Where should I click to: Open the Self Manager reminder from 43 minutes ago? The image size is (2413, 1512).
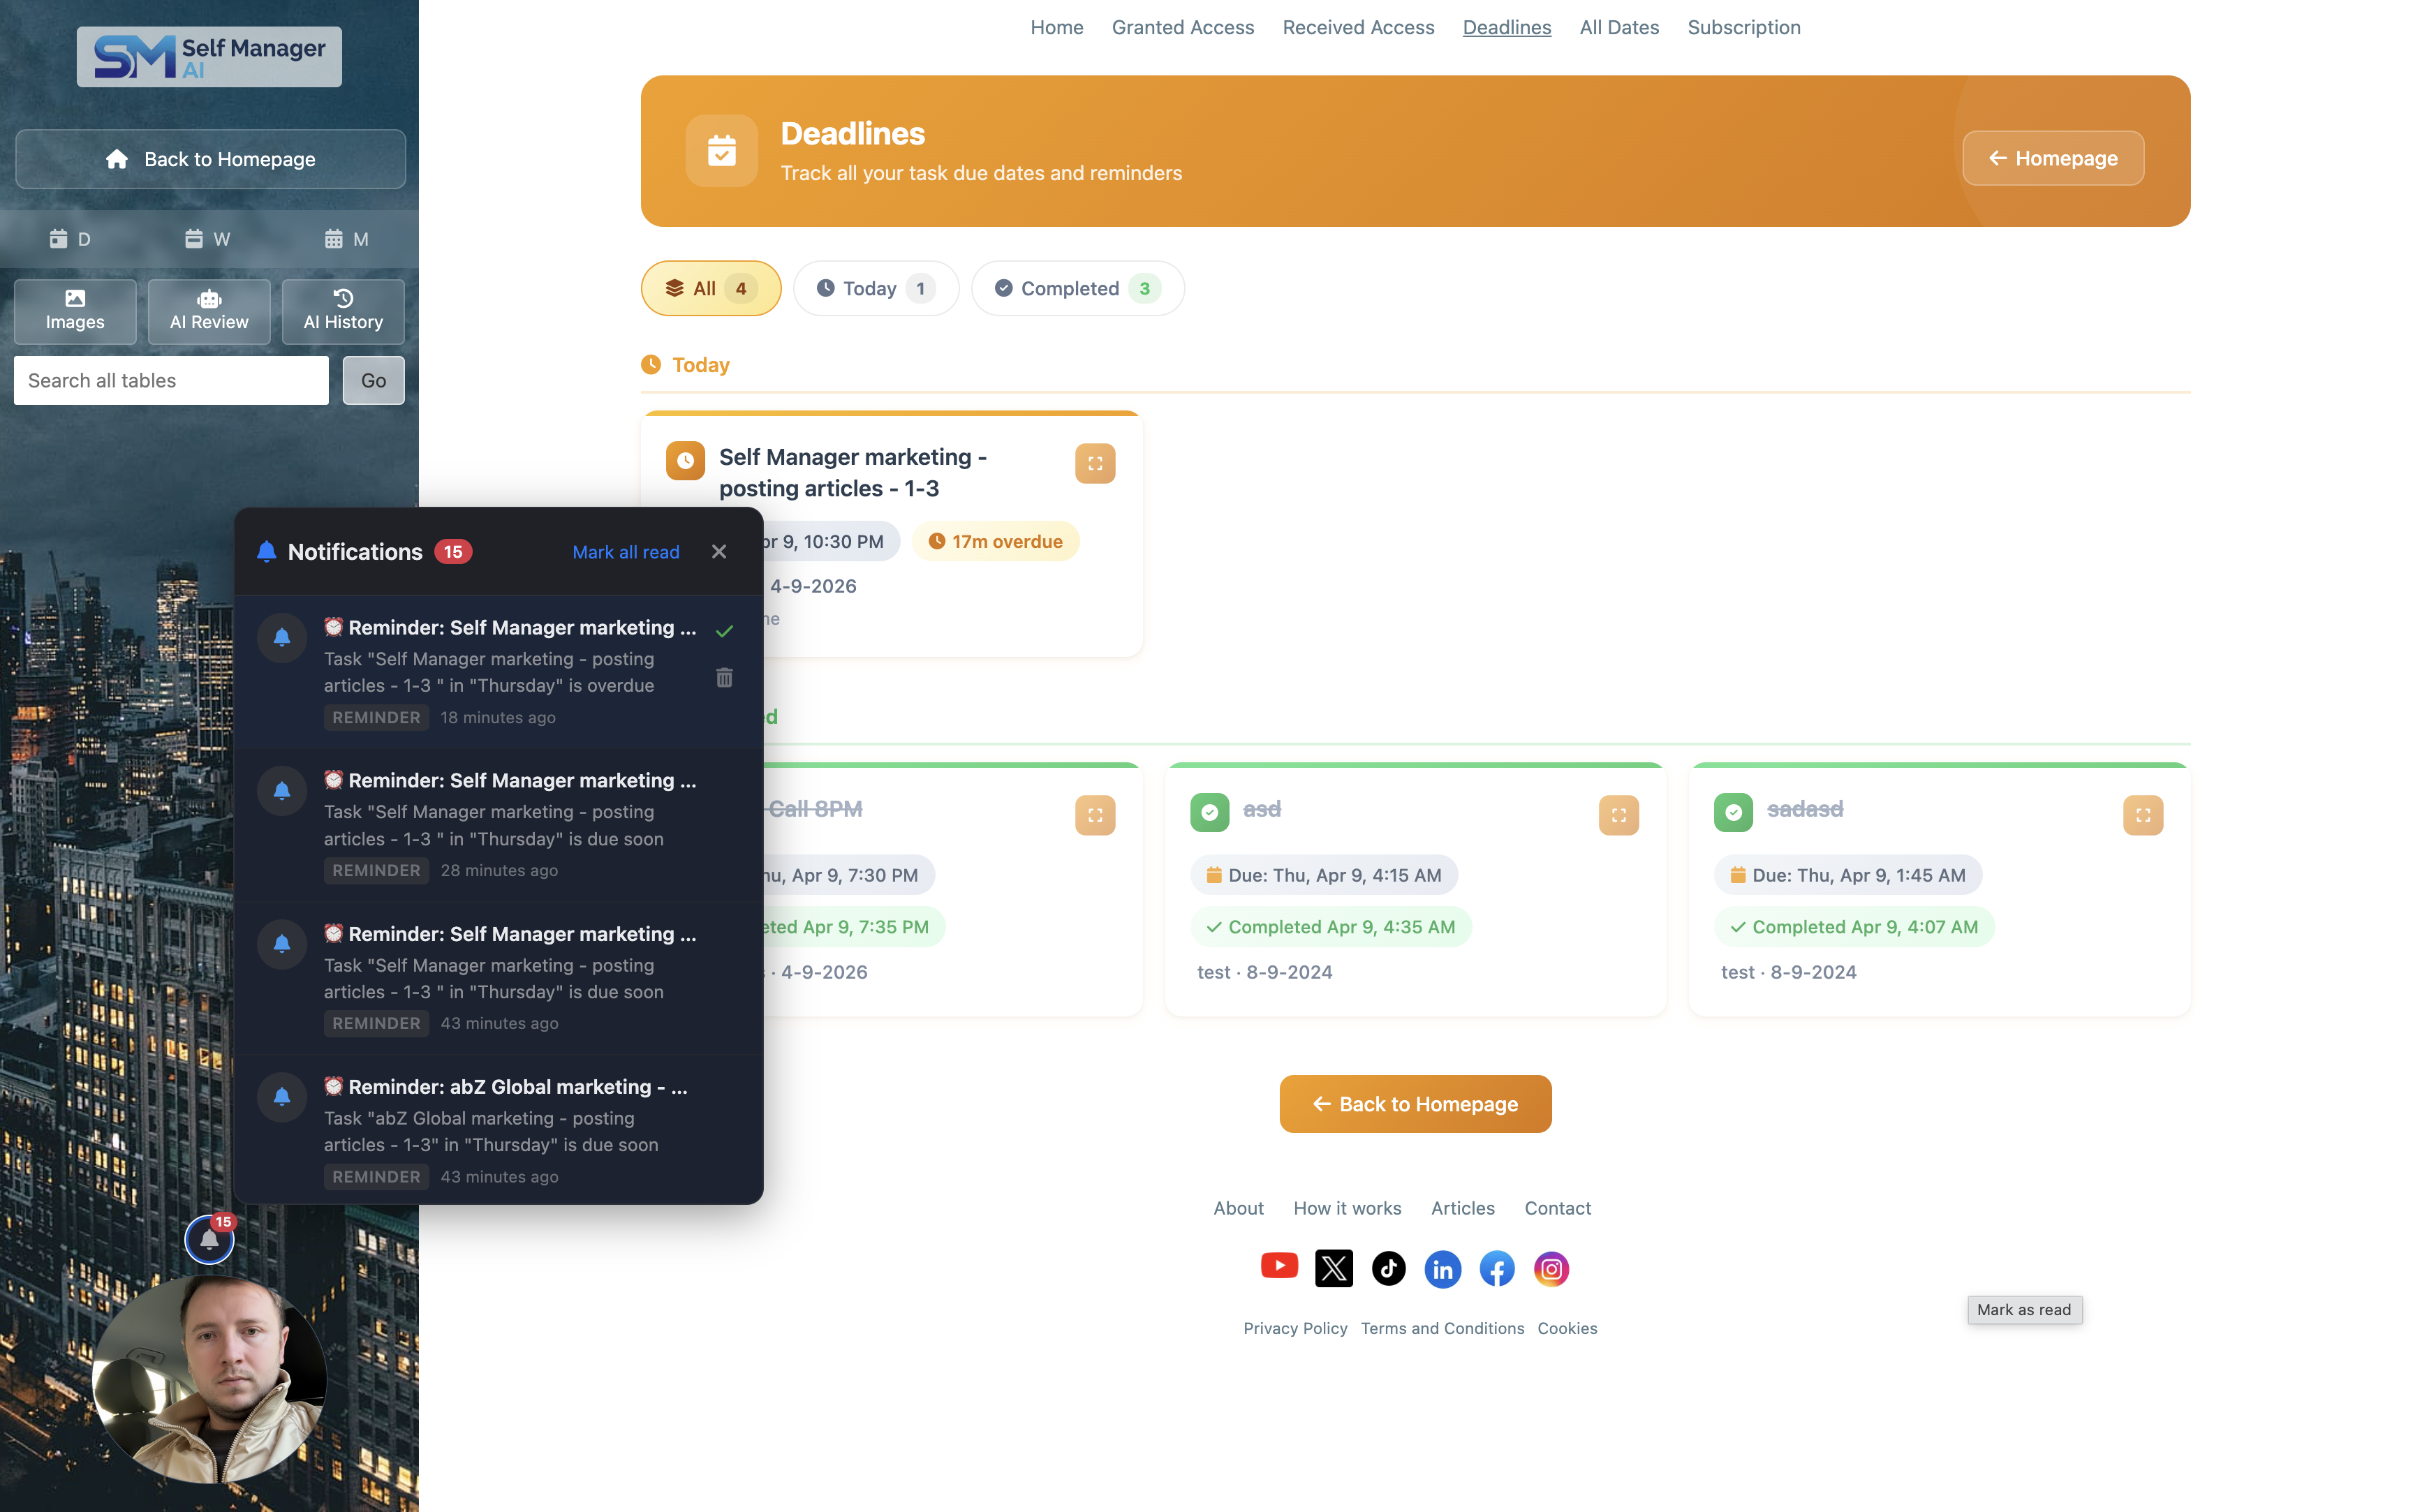[x=499, y=978]
